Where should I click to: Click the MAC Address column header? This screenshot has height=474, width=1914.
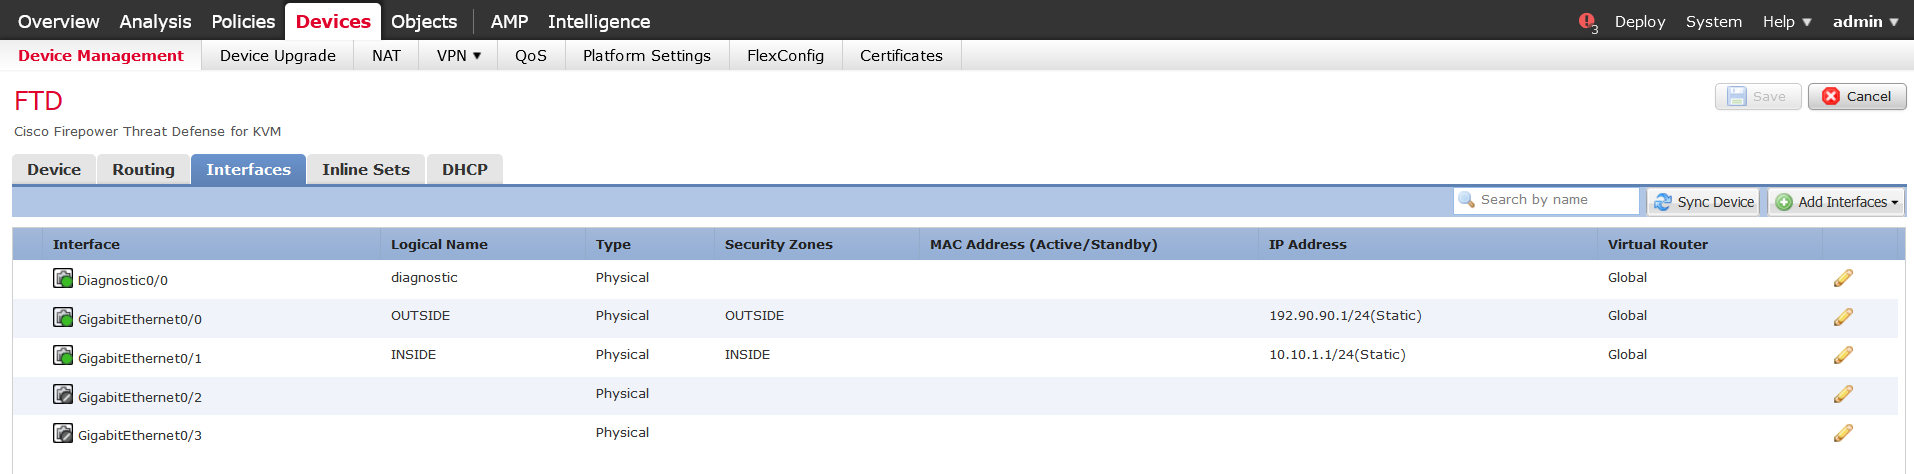pyautogui.click(x=1043, y=244)
